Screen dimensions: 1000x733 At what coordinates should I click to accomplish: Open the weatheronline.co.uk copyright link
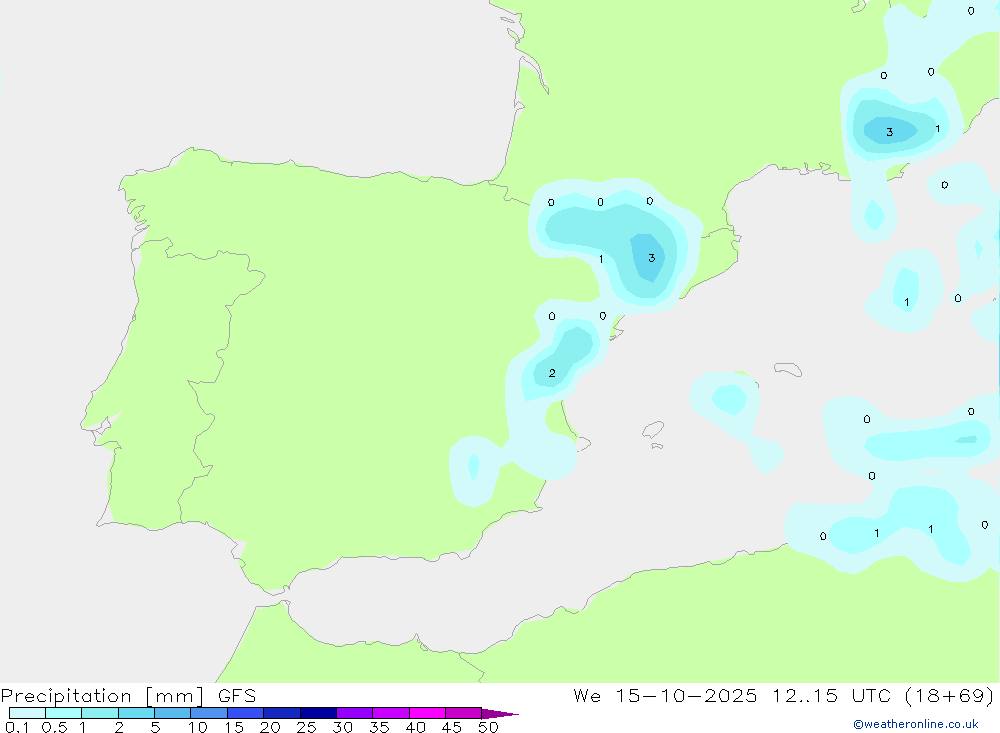tap(915, 724)
